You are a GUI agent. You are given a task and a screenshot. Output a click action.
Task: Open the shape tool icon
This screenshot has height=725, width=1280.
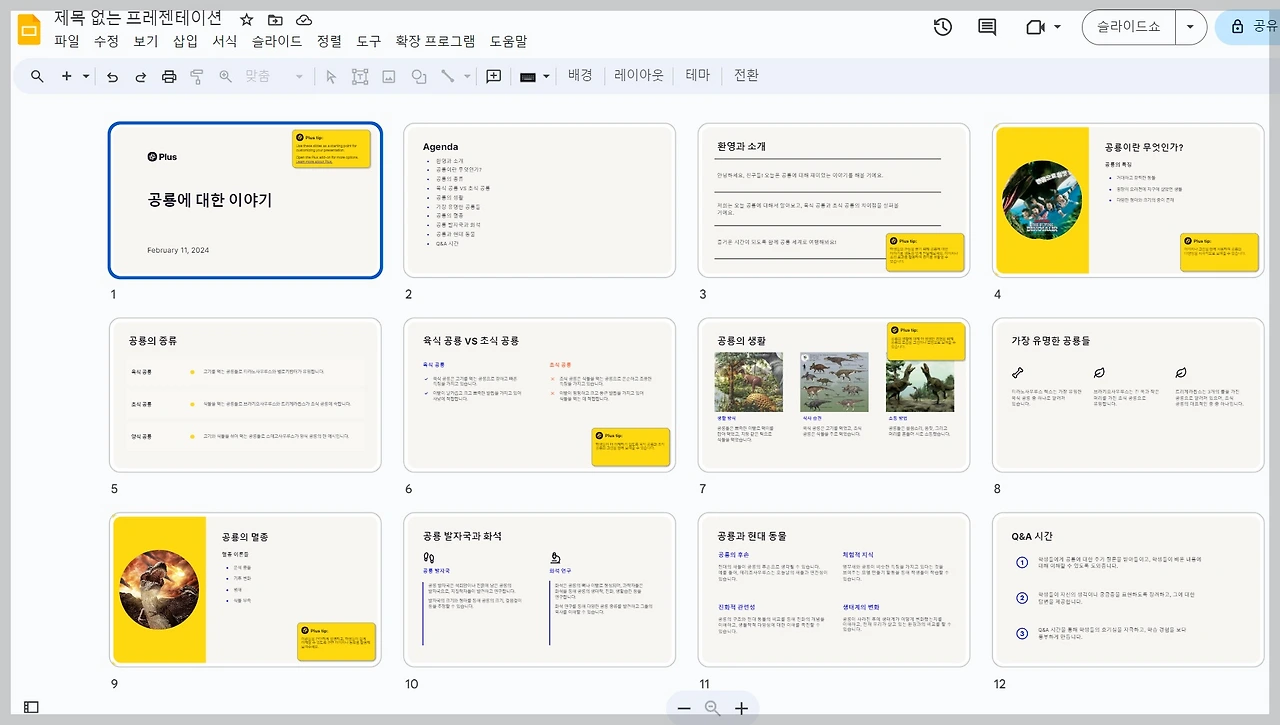click(419, 76)
